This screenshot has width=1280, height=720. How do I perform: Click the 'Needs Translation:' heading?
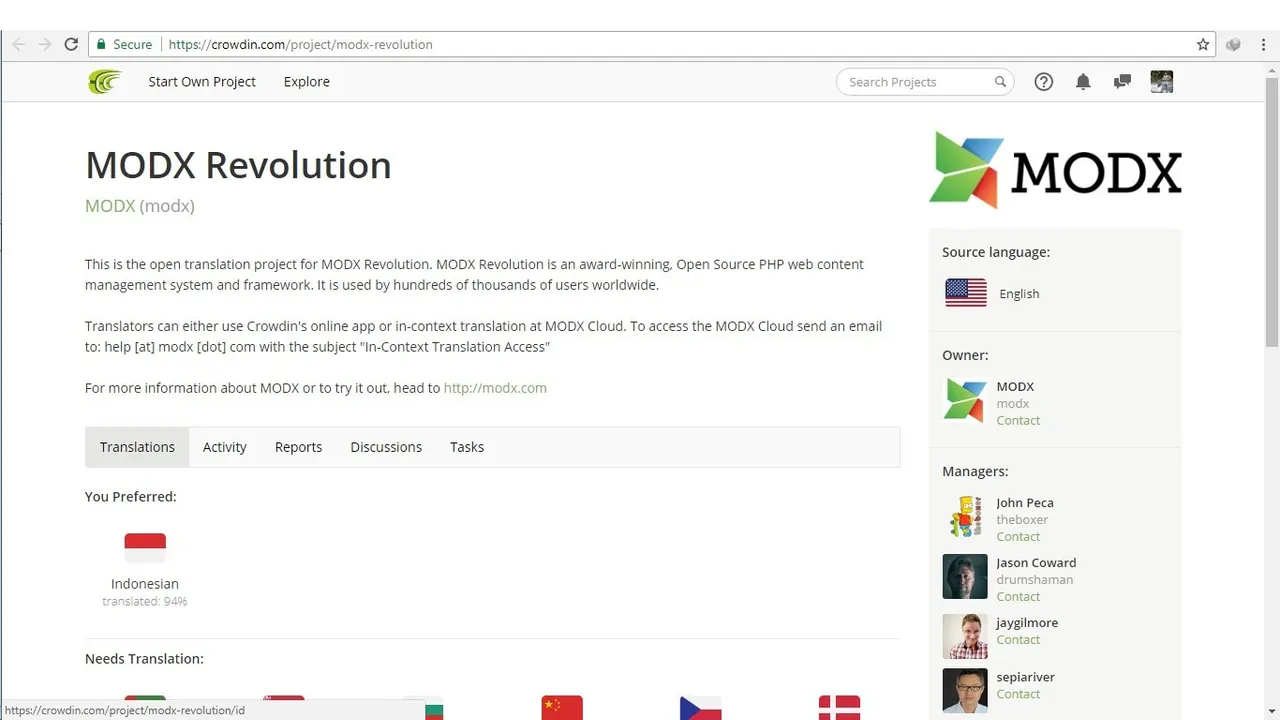coord(144,659)
